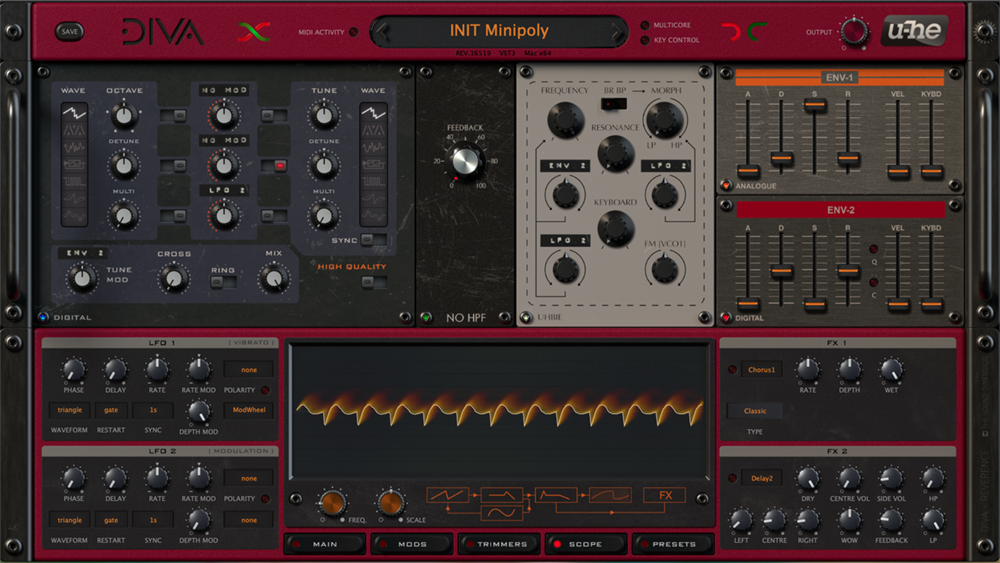The image size is (1000, 563).
Task: Open the ENV 2 tune mod source selector
Action: pyautogui.click(x=83, y=253)
